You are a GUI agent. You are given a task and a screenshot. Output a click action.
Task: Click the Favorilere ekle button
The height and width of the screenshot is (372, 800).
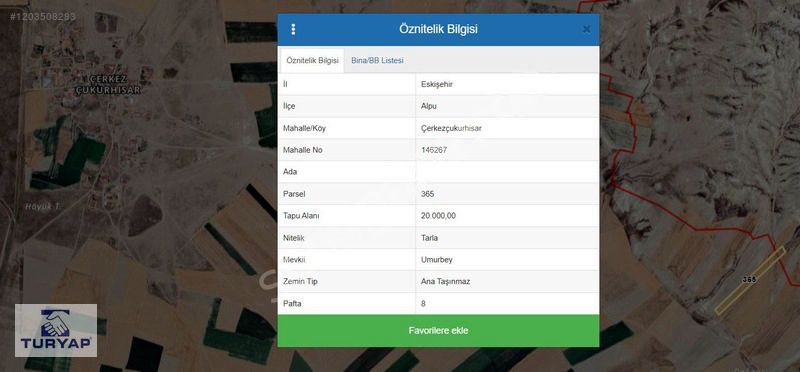(438, 331)
